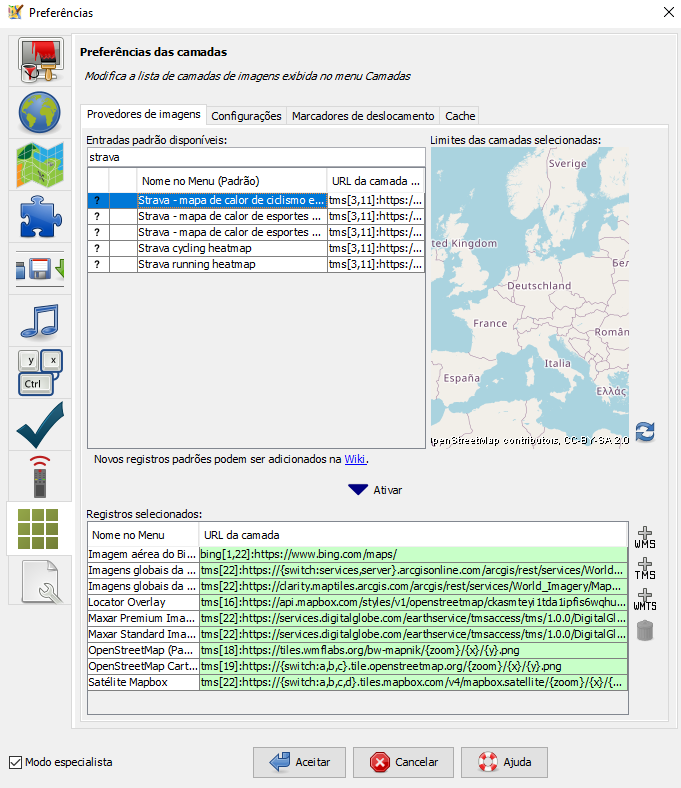Viewport: 681px width, 788px height.
Task: Click tiles.wmflabs.org bw-mapnik URL cell
Action: tap(414, 650)
